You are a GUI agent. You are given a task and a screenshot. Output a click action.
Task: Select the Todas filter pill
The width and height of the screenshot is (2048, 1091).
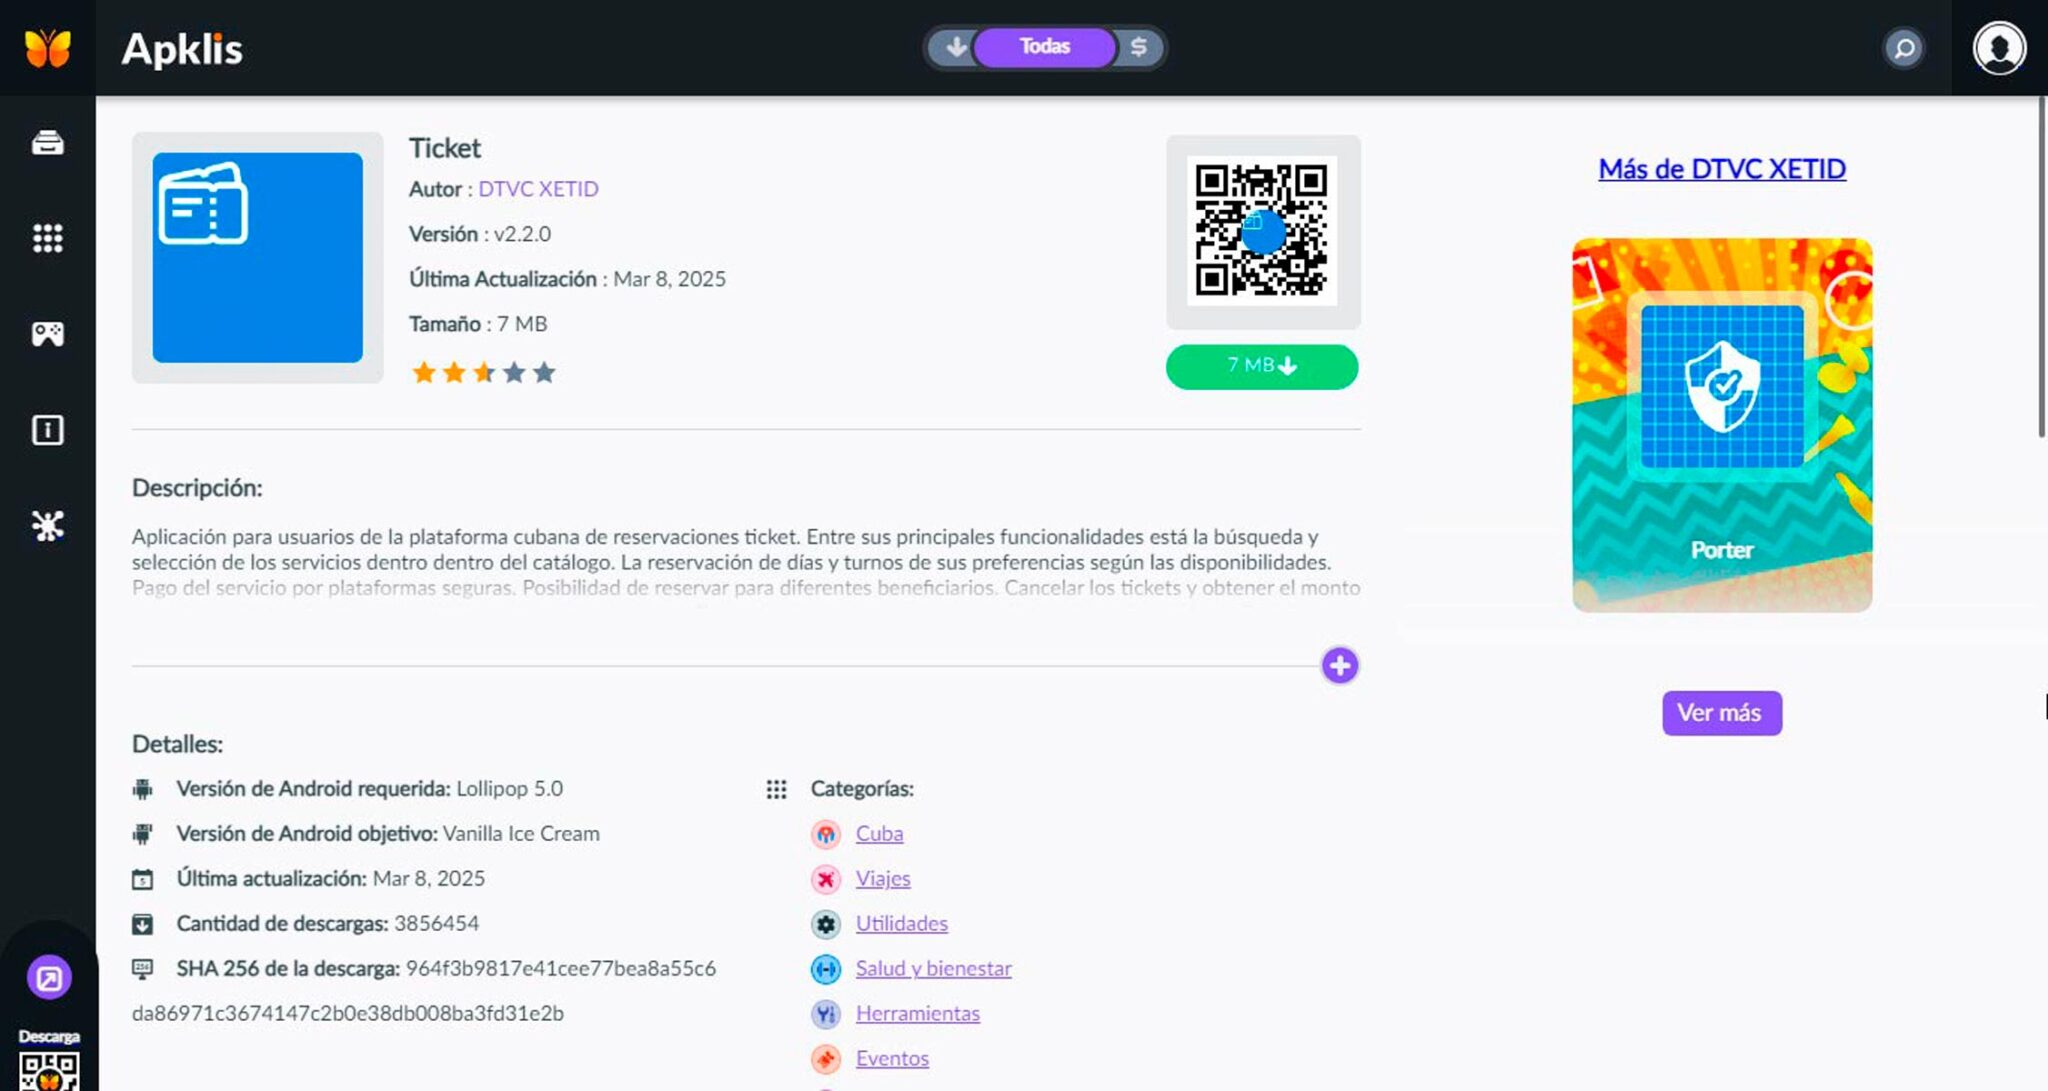click(x=1044, y=47)
